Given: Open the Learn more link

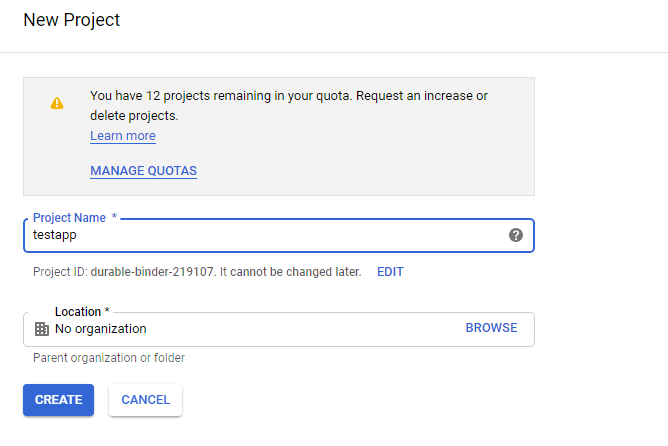Looking at the screenshot, I should pyautogui.click(x=123, y=136).
